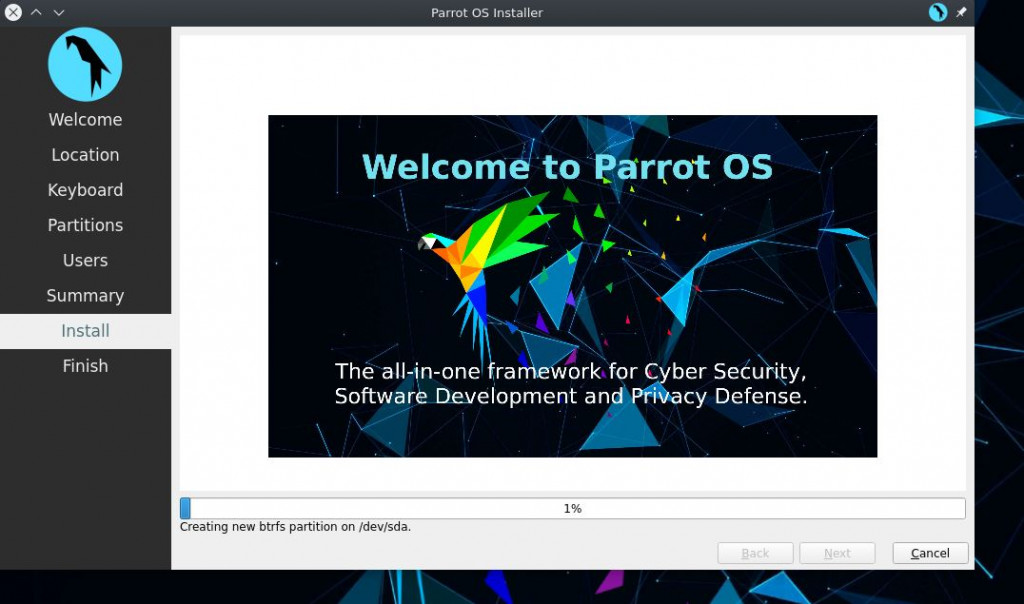
Task: Click the pin window icon in the title bar
Action: [x=961, y=12]
